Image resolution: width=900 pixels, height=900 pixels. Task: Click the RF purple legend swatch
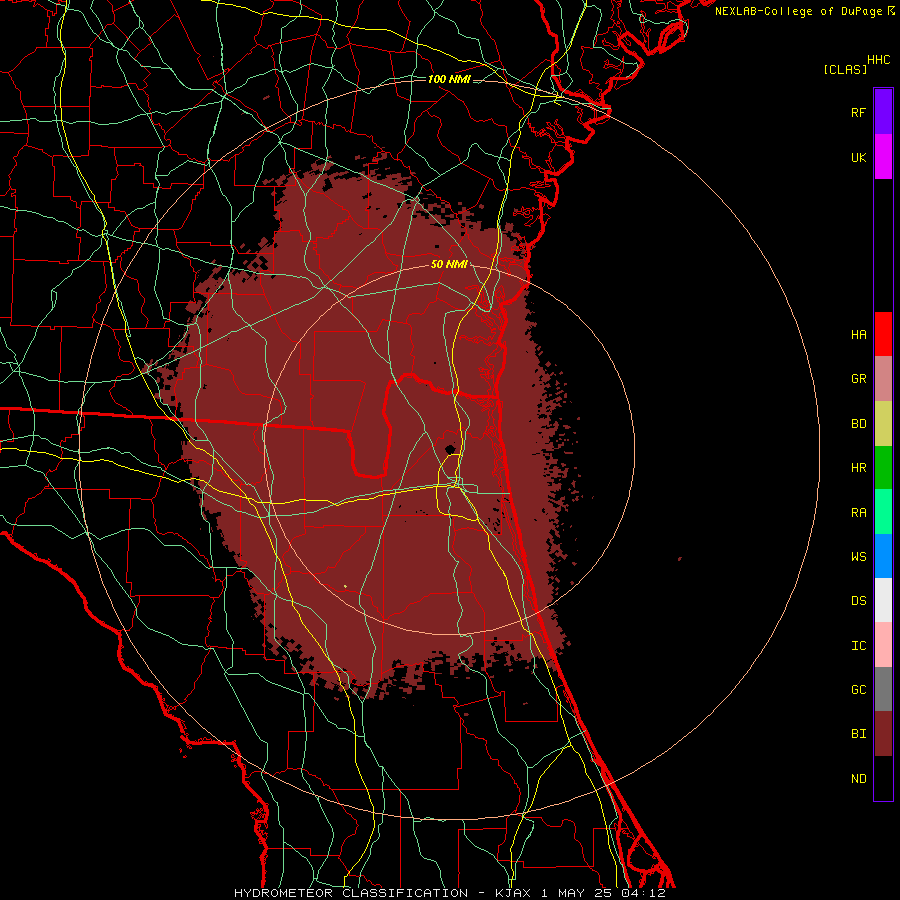[883, 111]
